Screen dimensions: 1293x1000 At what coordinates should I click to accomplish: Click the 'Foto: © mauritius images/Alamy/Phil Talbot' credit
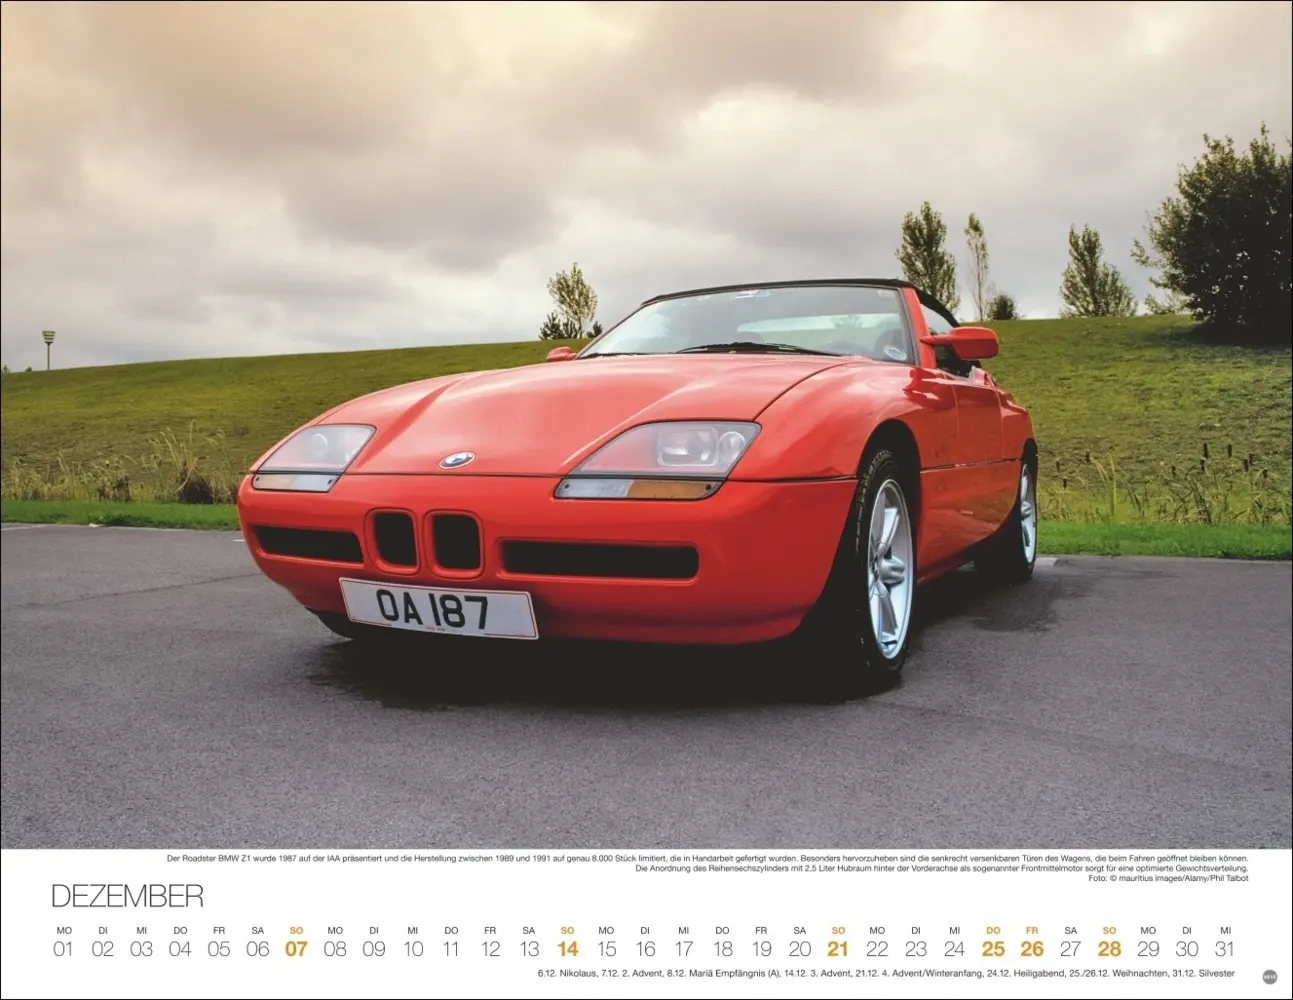click(x=1167, y=878)
